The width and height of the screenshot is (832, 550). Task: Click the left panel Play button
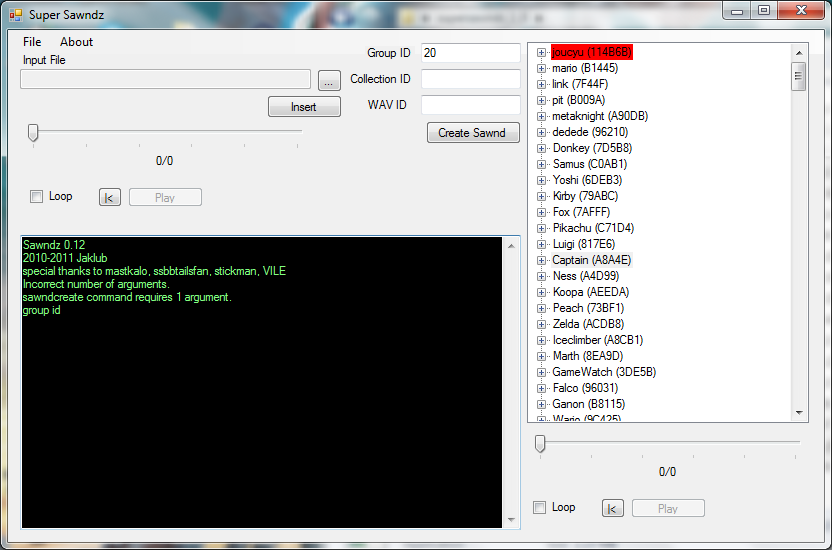click(x=165, y=197)
